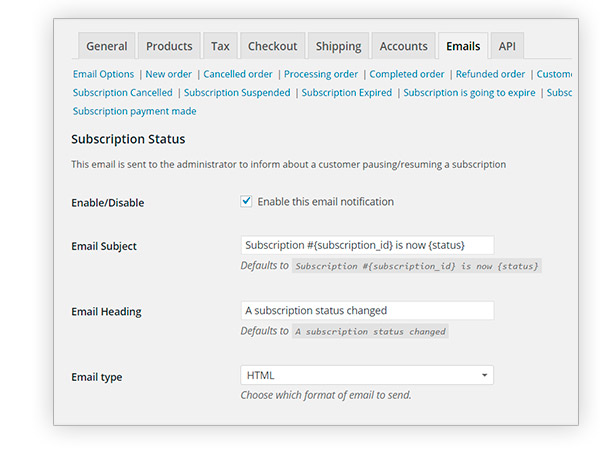Screen dimensions: 600x462
Task: Open Subscription Expired email link
Action: click(x=347, y=93)
